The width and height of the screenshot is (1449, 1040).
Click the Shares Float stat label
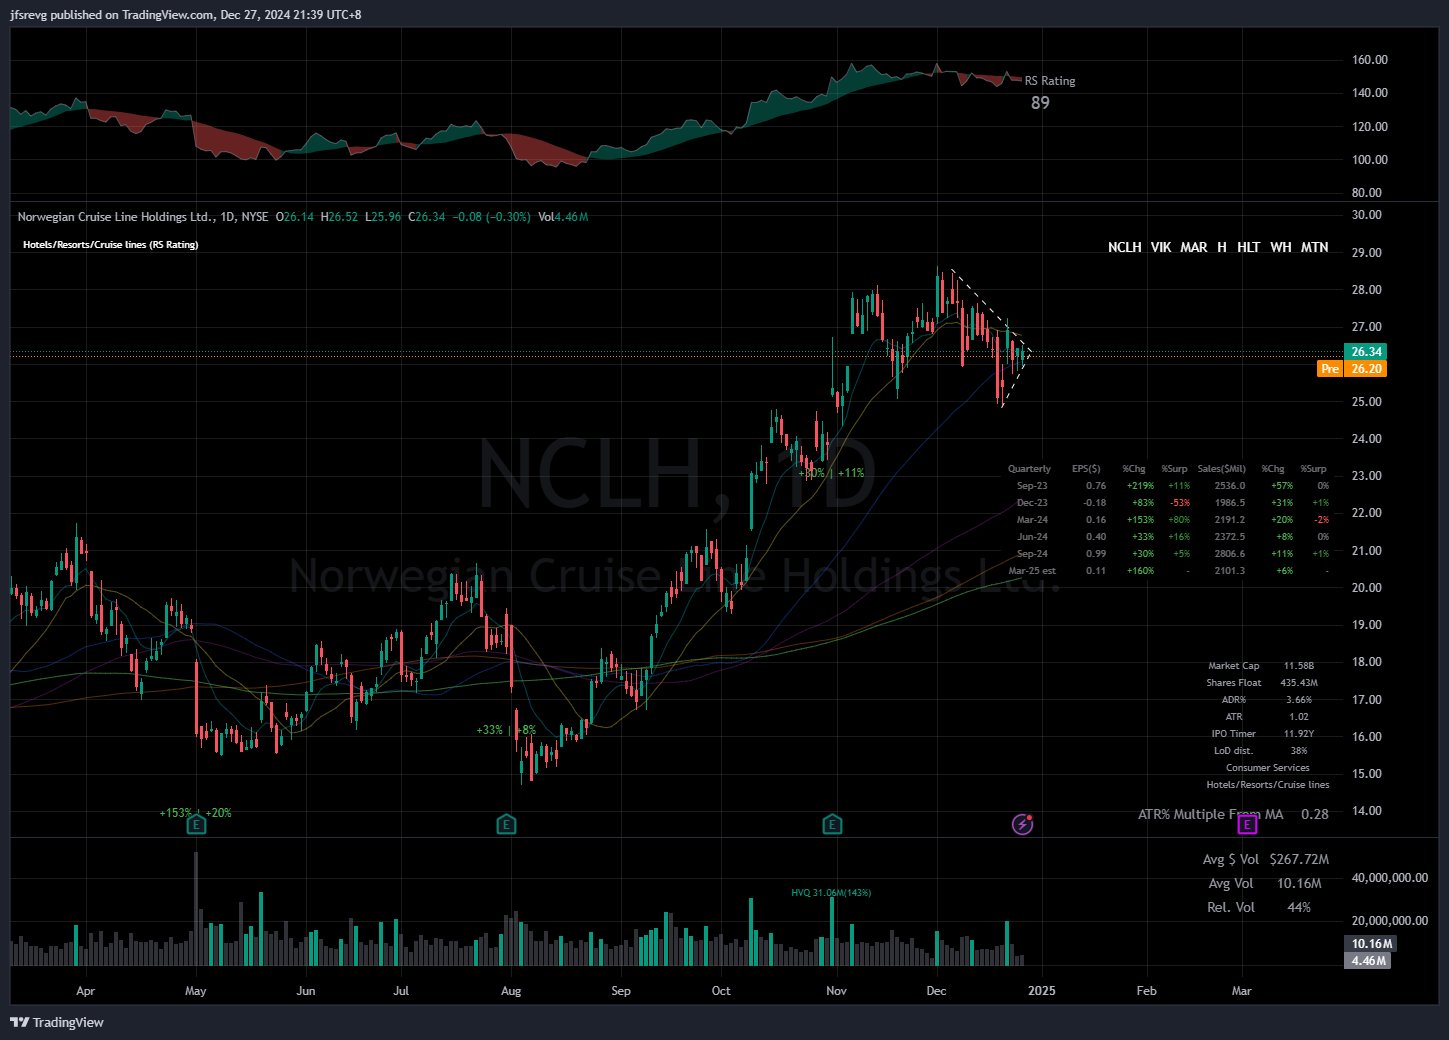point(1233,683)
